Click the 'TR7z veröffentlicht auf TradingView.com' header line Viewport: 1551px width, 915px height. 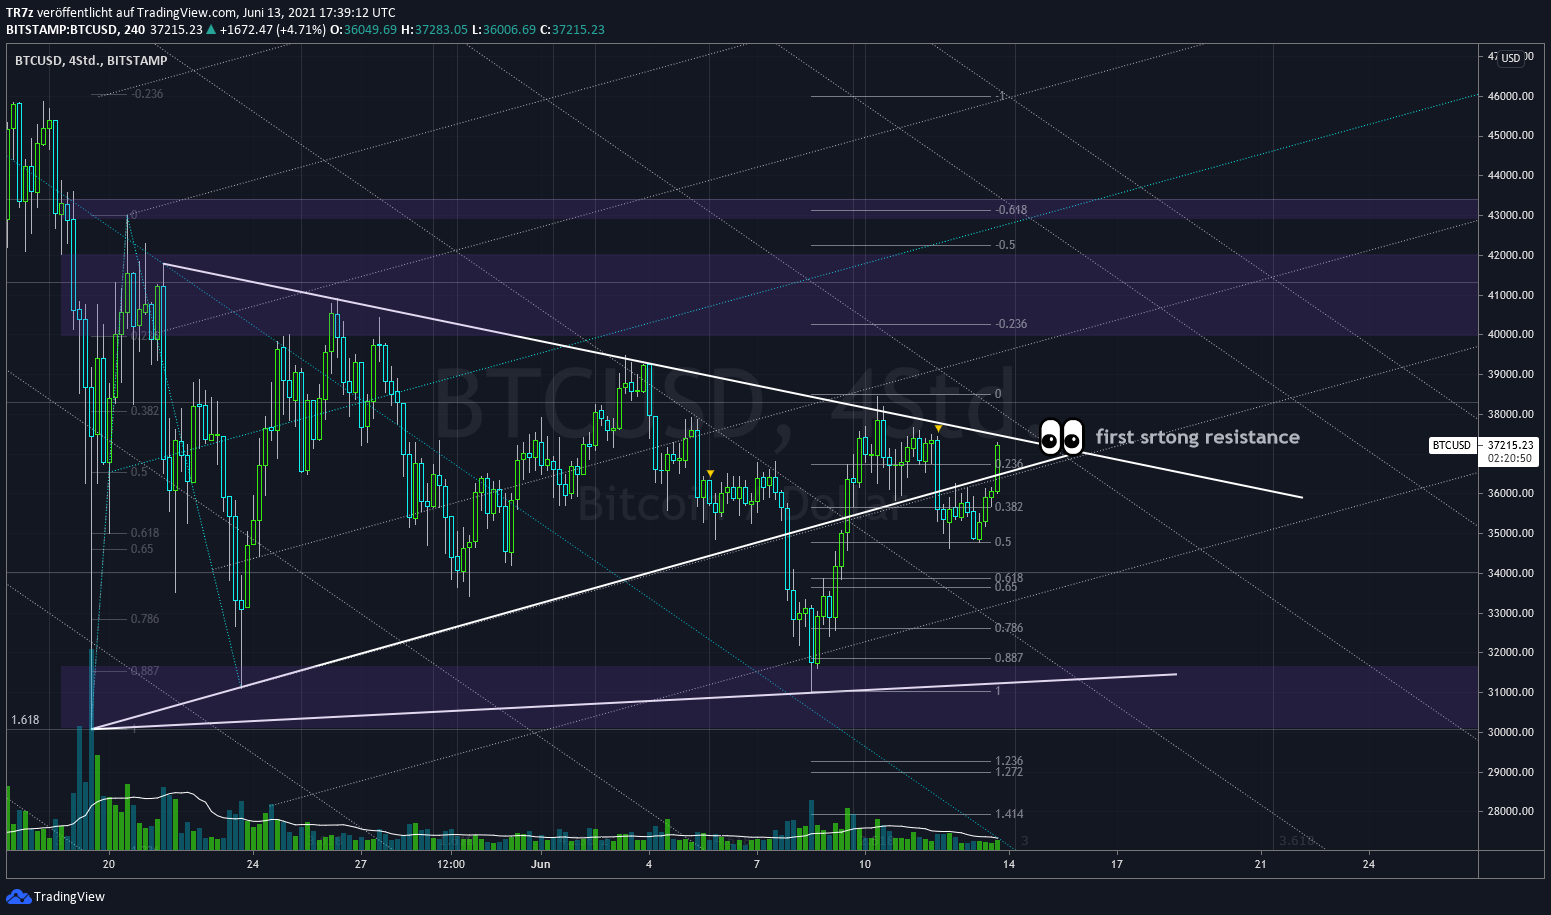pos(200,12)
